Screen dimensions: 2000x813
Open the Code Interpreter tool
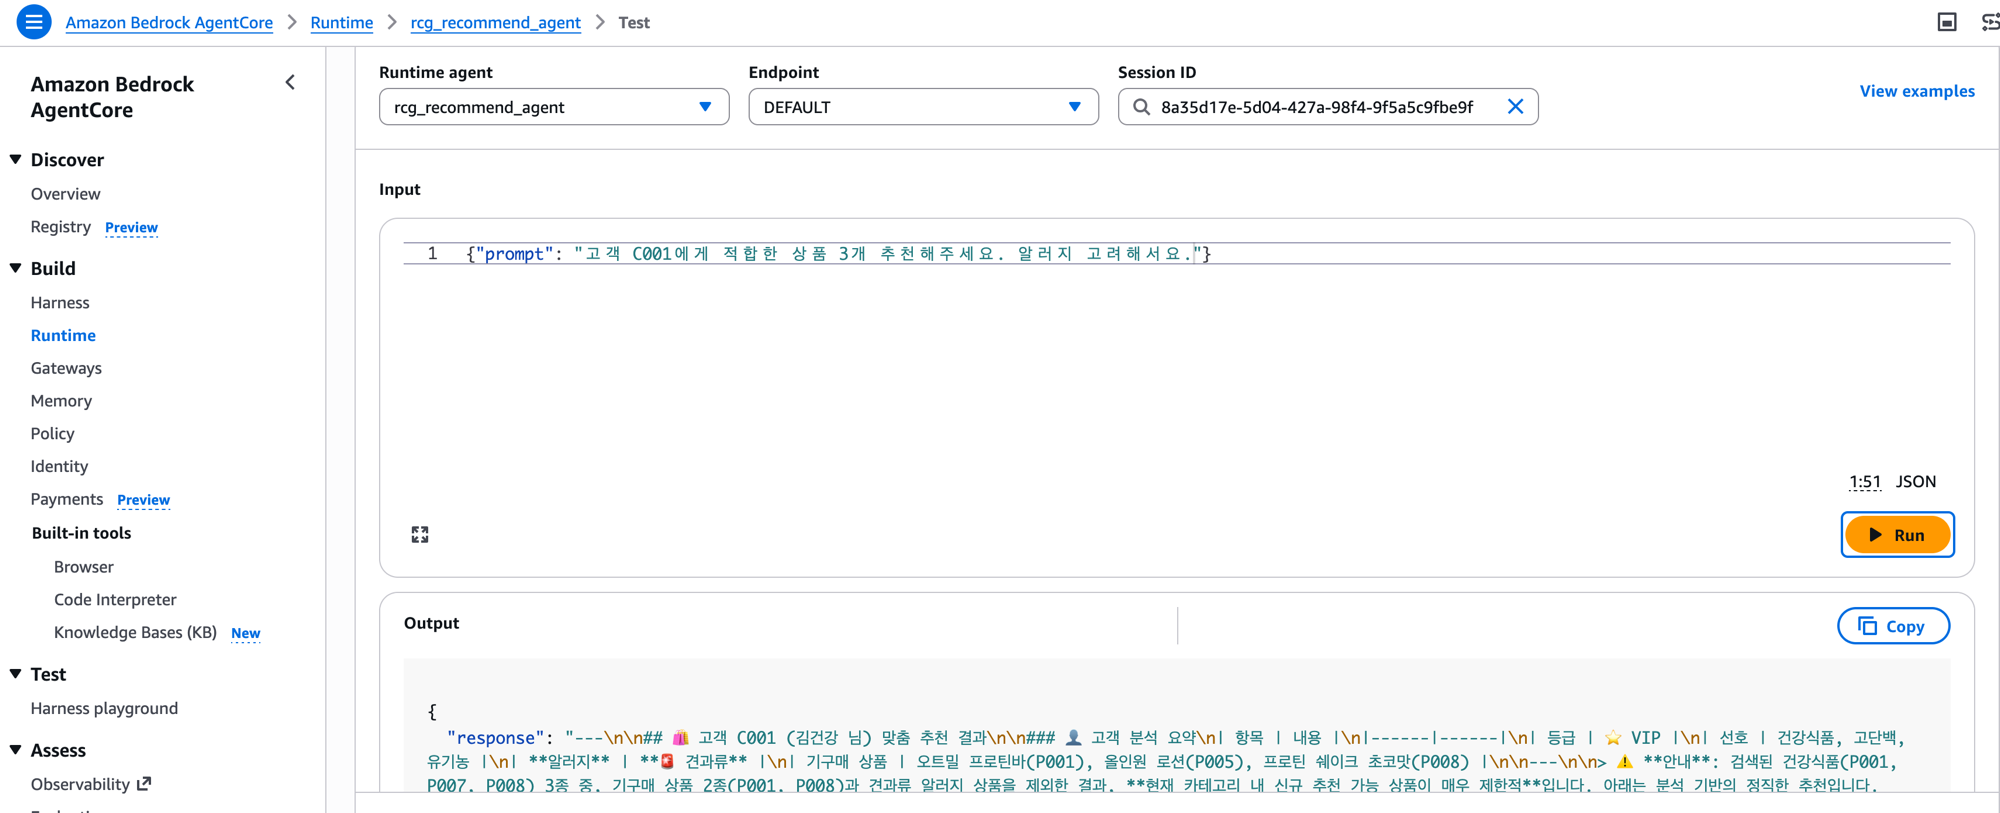[115, 600]
